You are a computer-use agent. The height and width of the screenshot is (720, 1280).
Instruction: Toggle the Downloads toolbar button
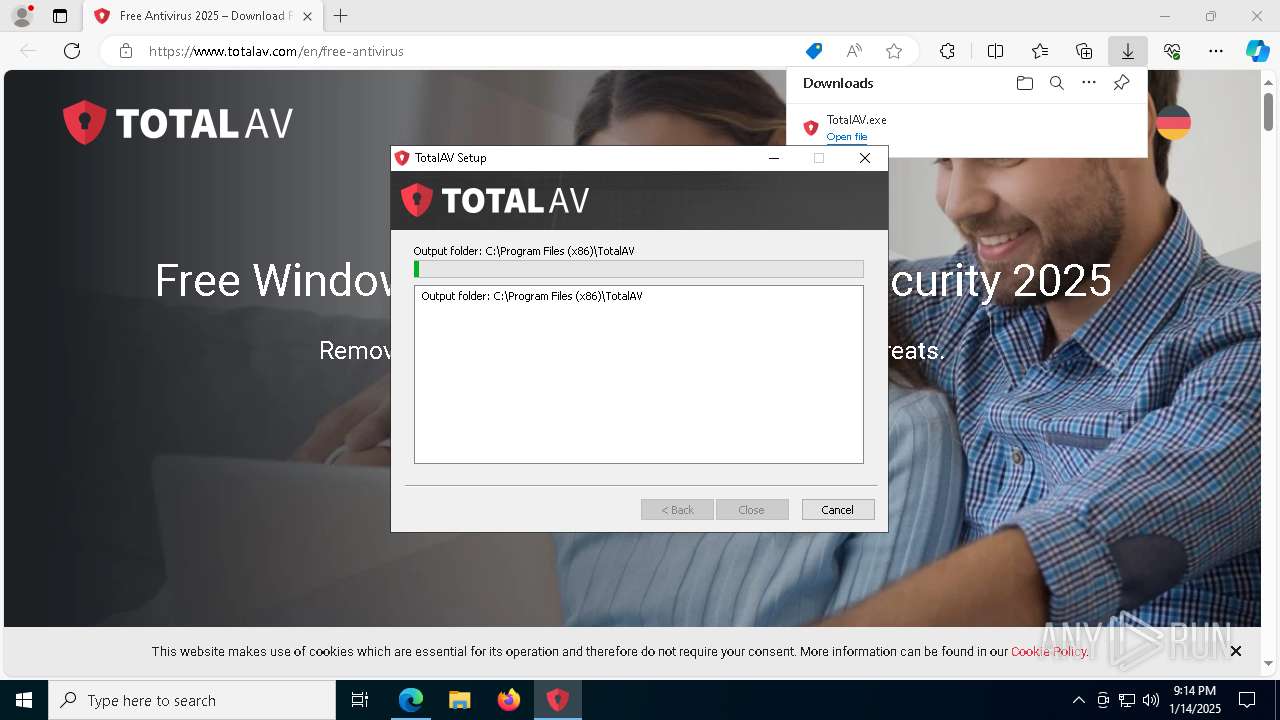1128,51
